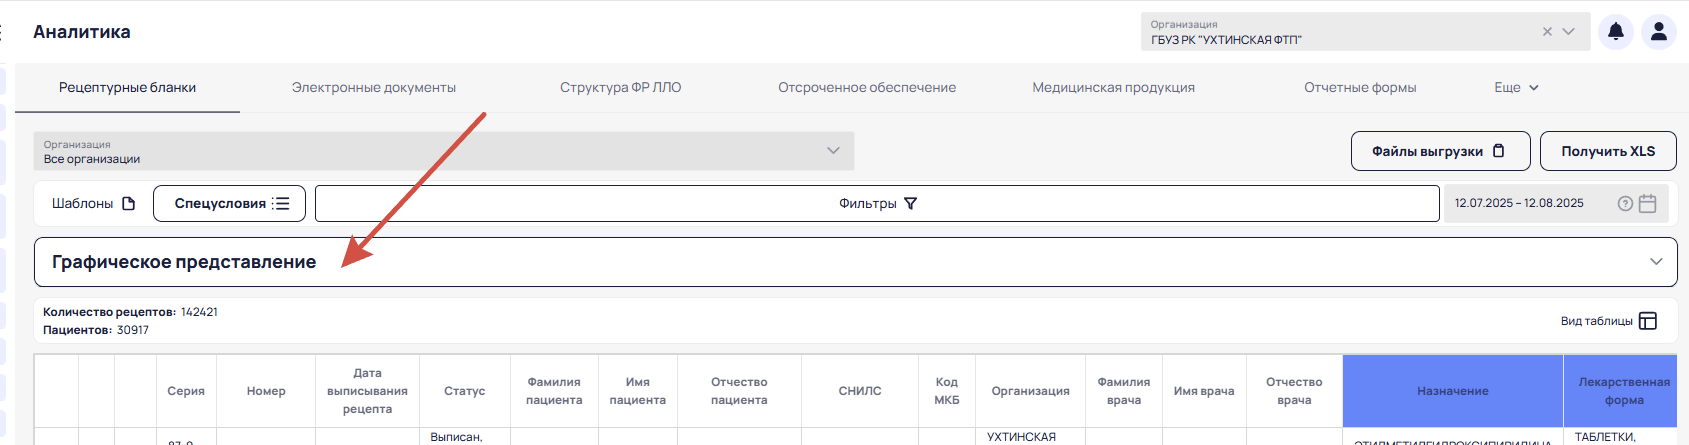The image size is (1689, 445).
Task: Open notifications bell icon
Action: 1615,32
